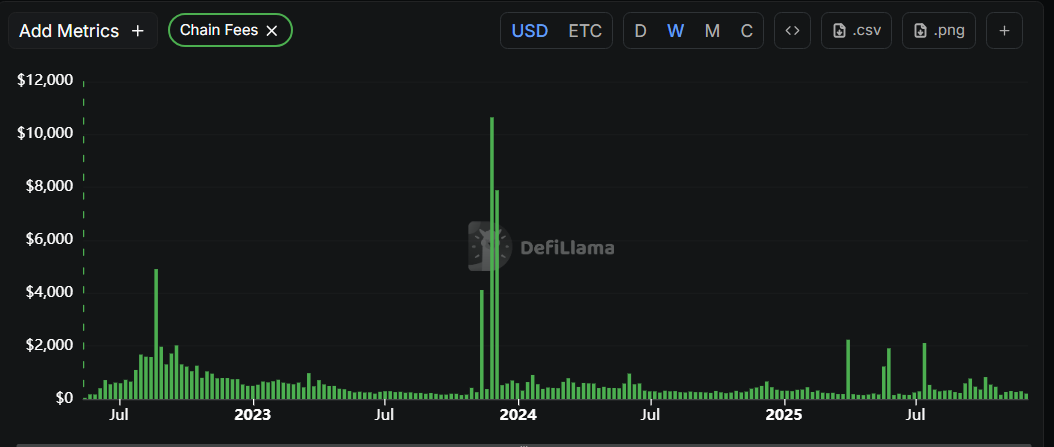Click the 2022 bar reaching nearly $5,000
The image size is (1054, 447).
pos(156,335)
